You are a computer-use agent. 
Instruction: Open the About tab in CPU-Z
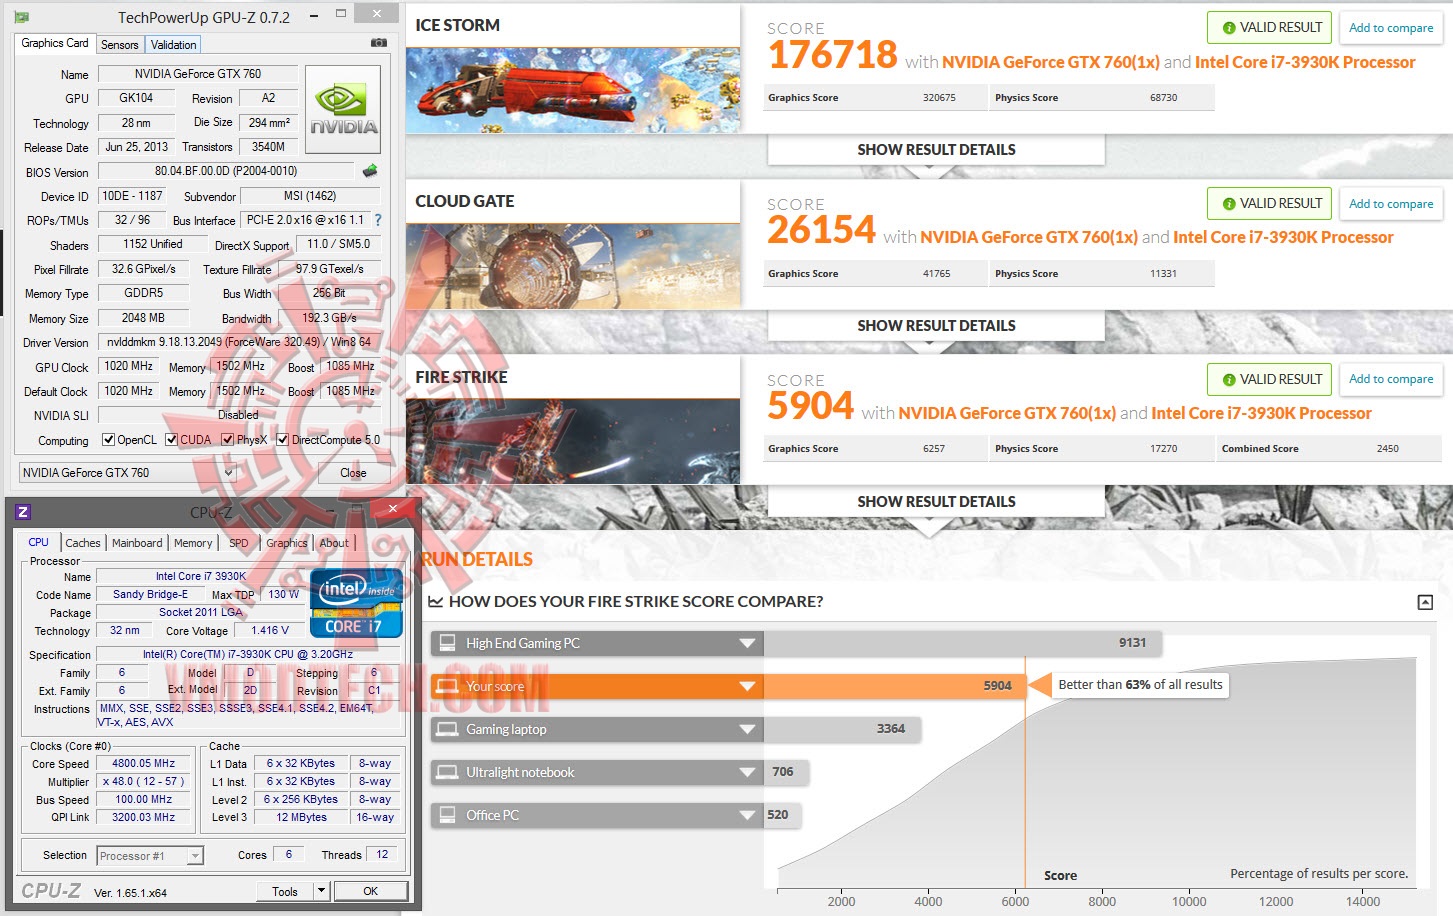[x=334, y=543]
